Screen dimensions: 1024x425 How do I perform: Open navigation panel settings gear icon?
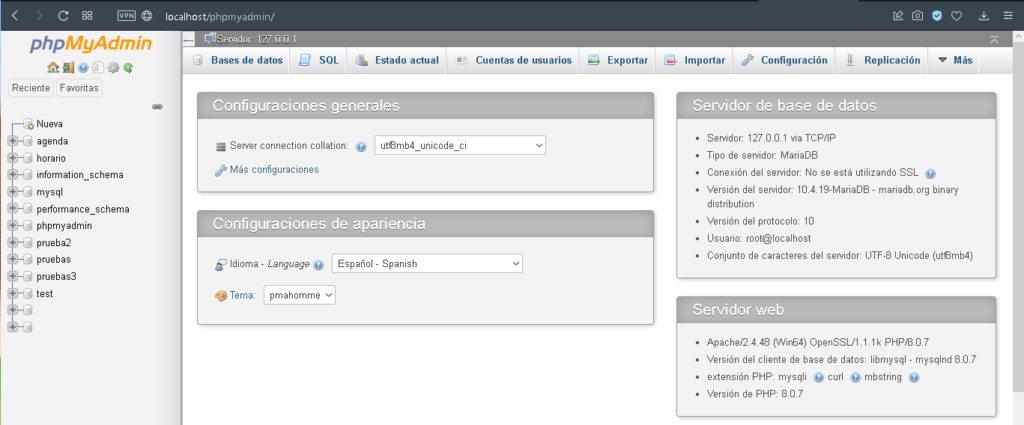[x=113, y=67]
